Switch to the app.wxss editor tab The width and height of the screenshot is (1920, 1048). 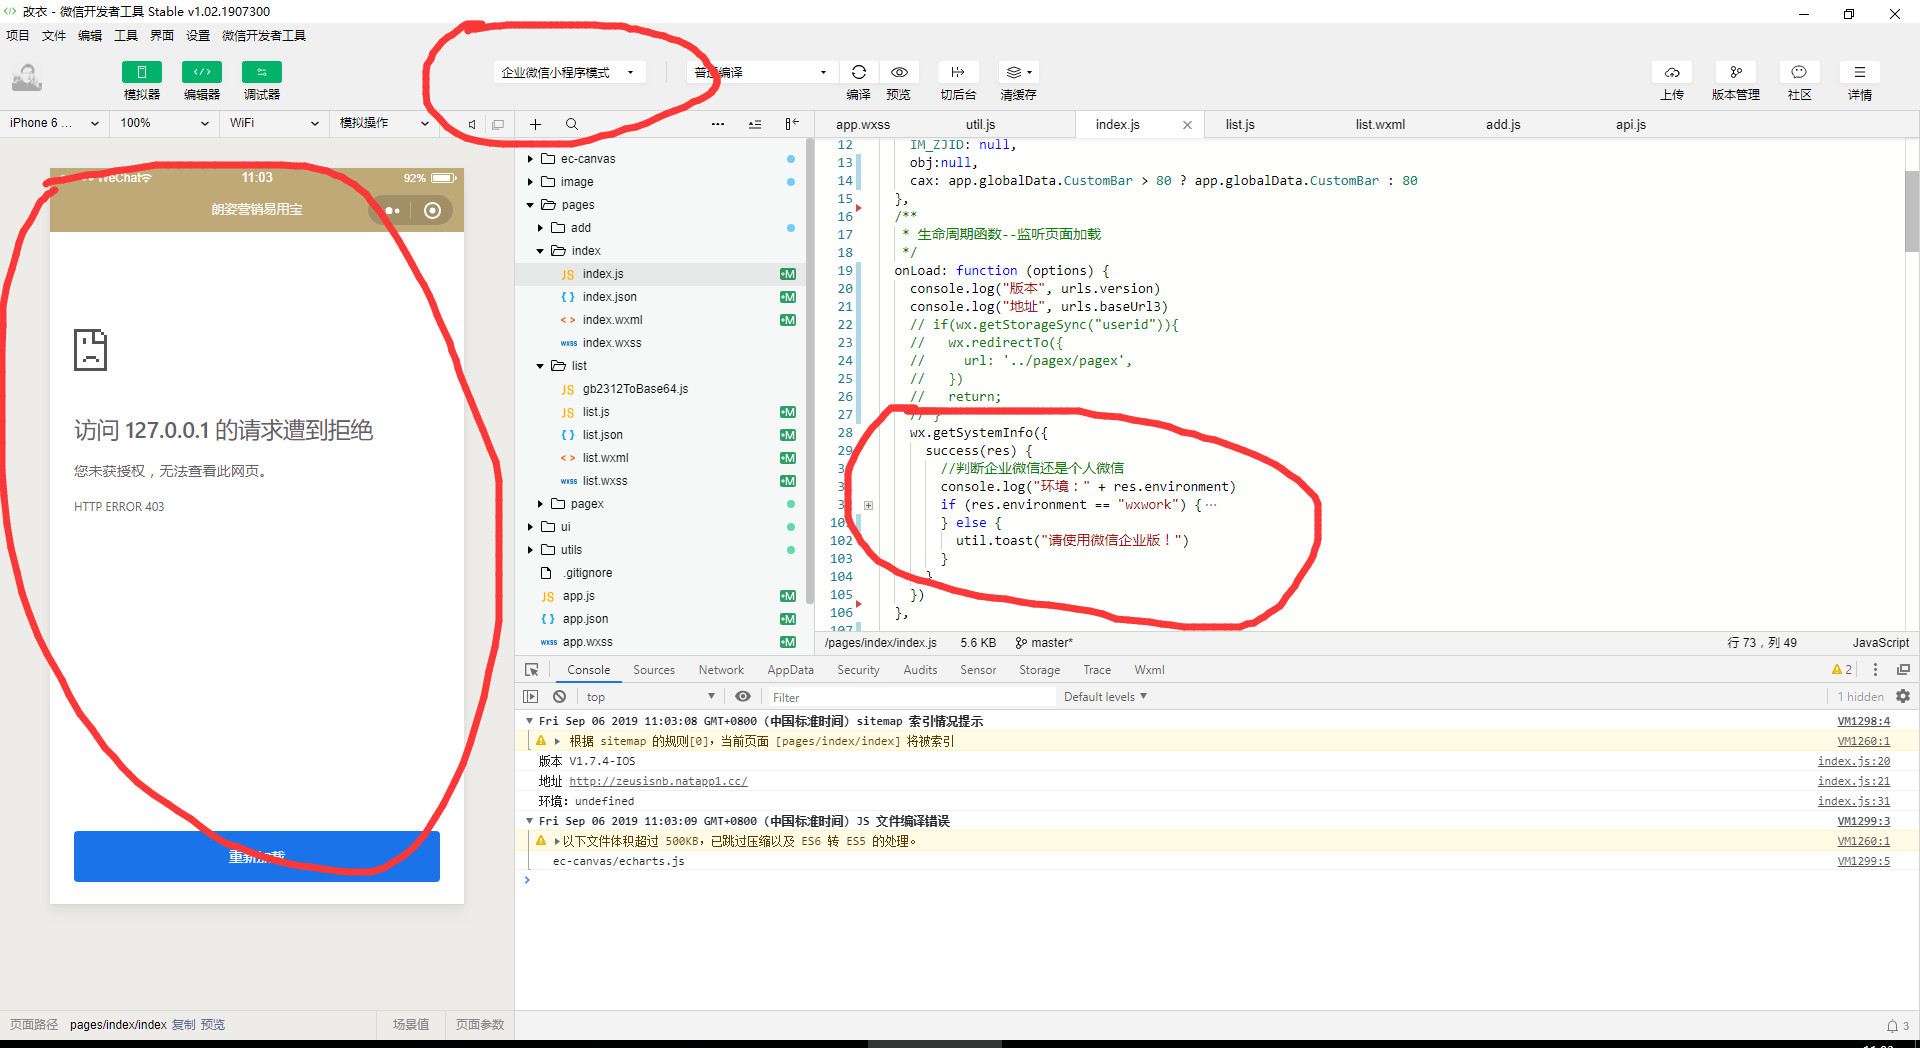(863, 124)
